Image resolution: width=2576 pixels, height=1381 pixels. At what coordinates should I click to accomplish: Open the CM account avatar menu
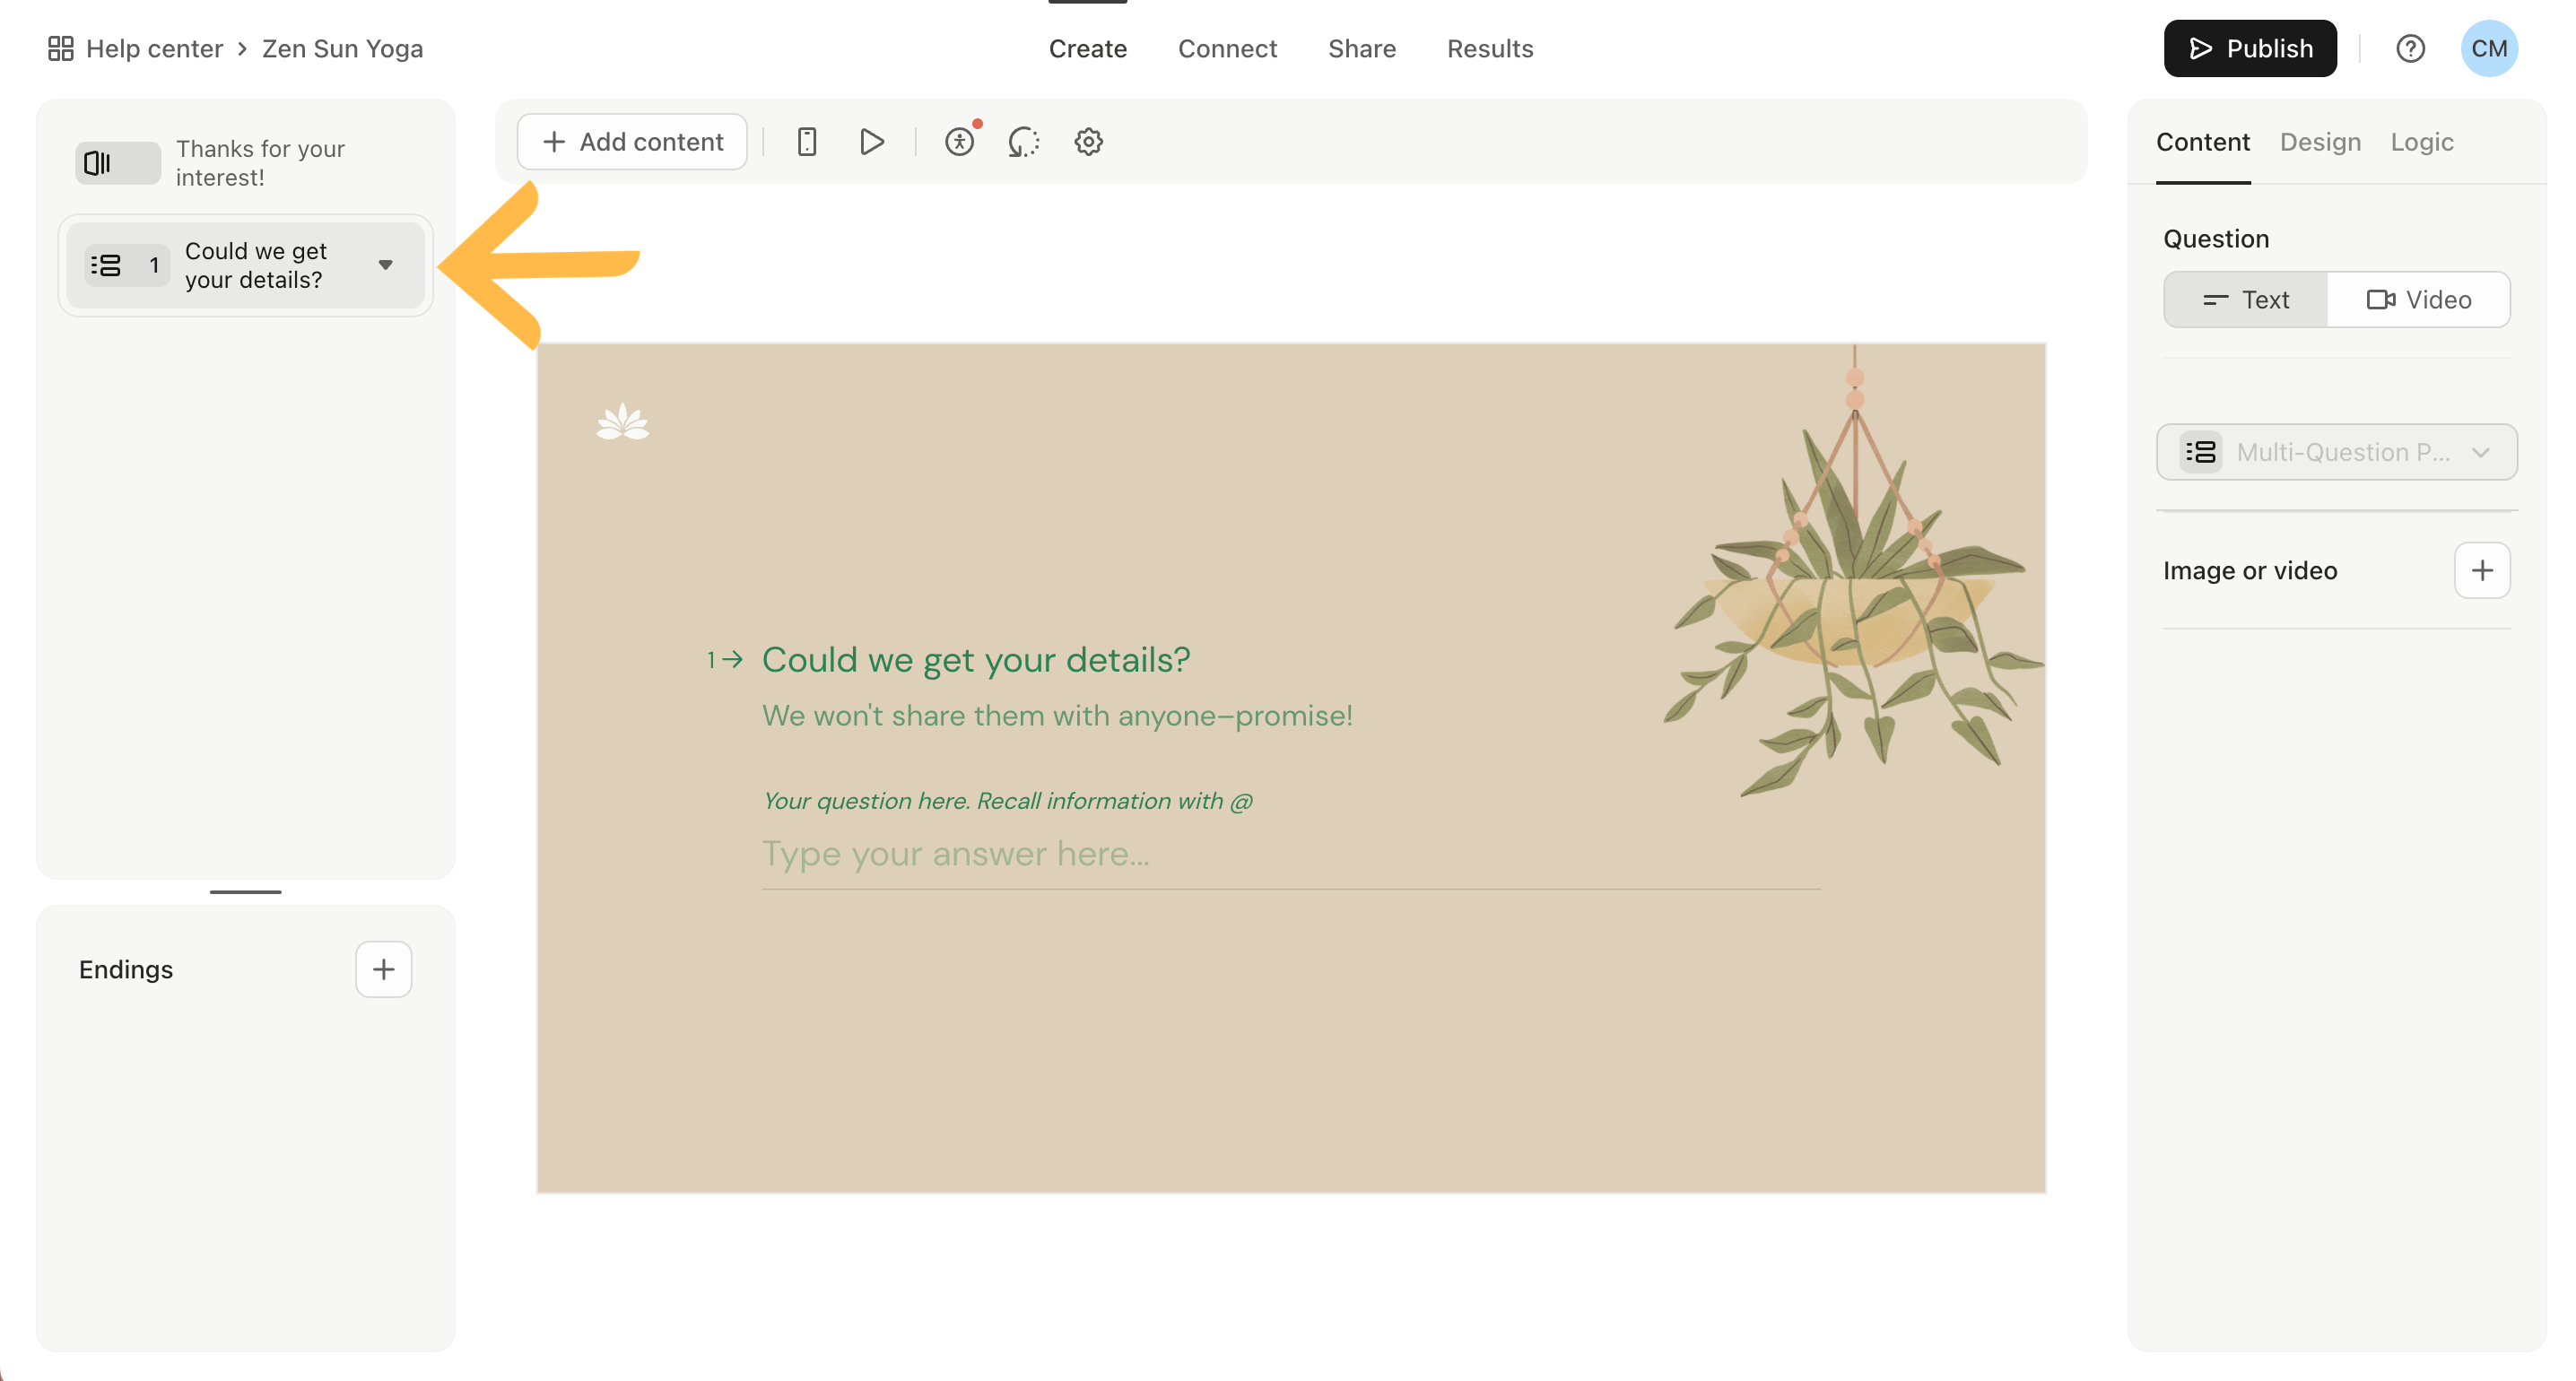pyautogui.click(x=2490, y=48)
